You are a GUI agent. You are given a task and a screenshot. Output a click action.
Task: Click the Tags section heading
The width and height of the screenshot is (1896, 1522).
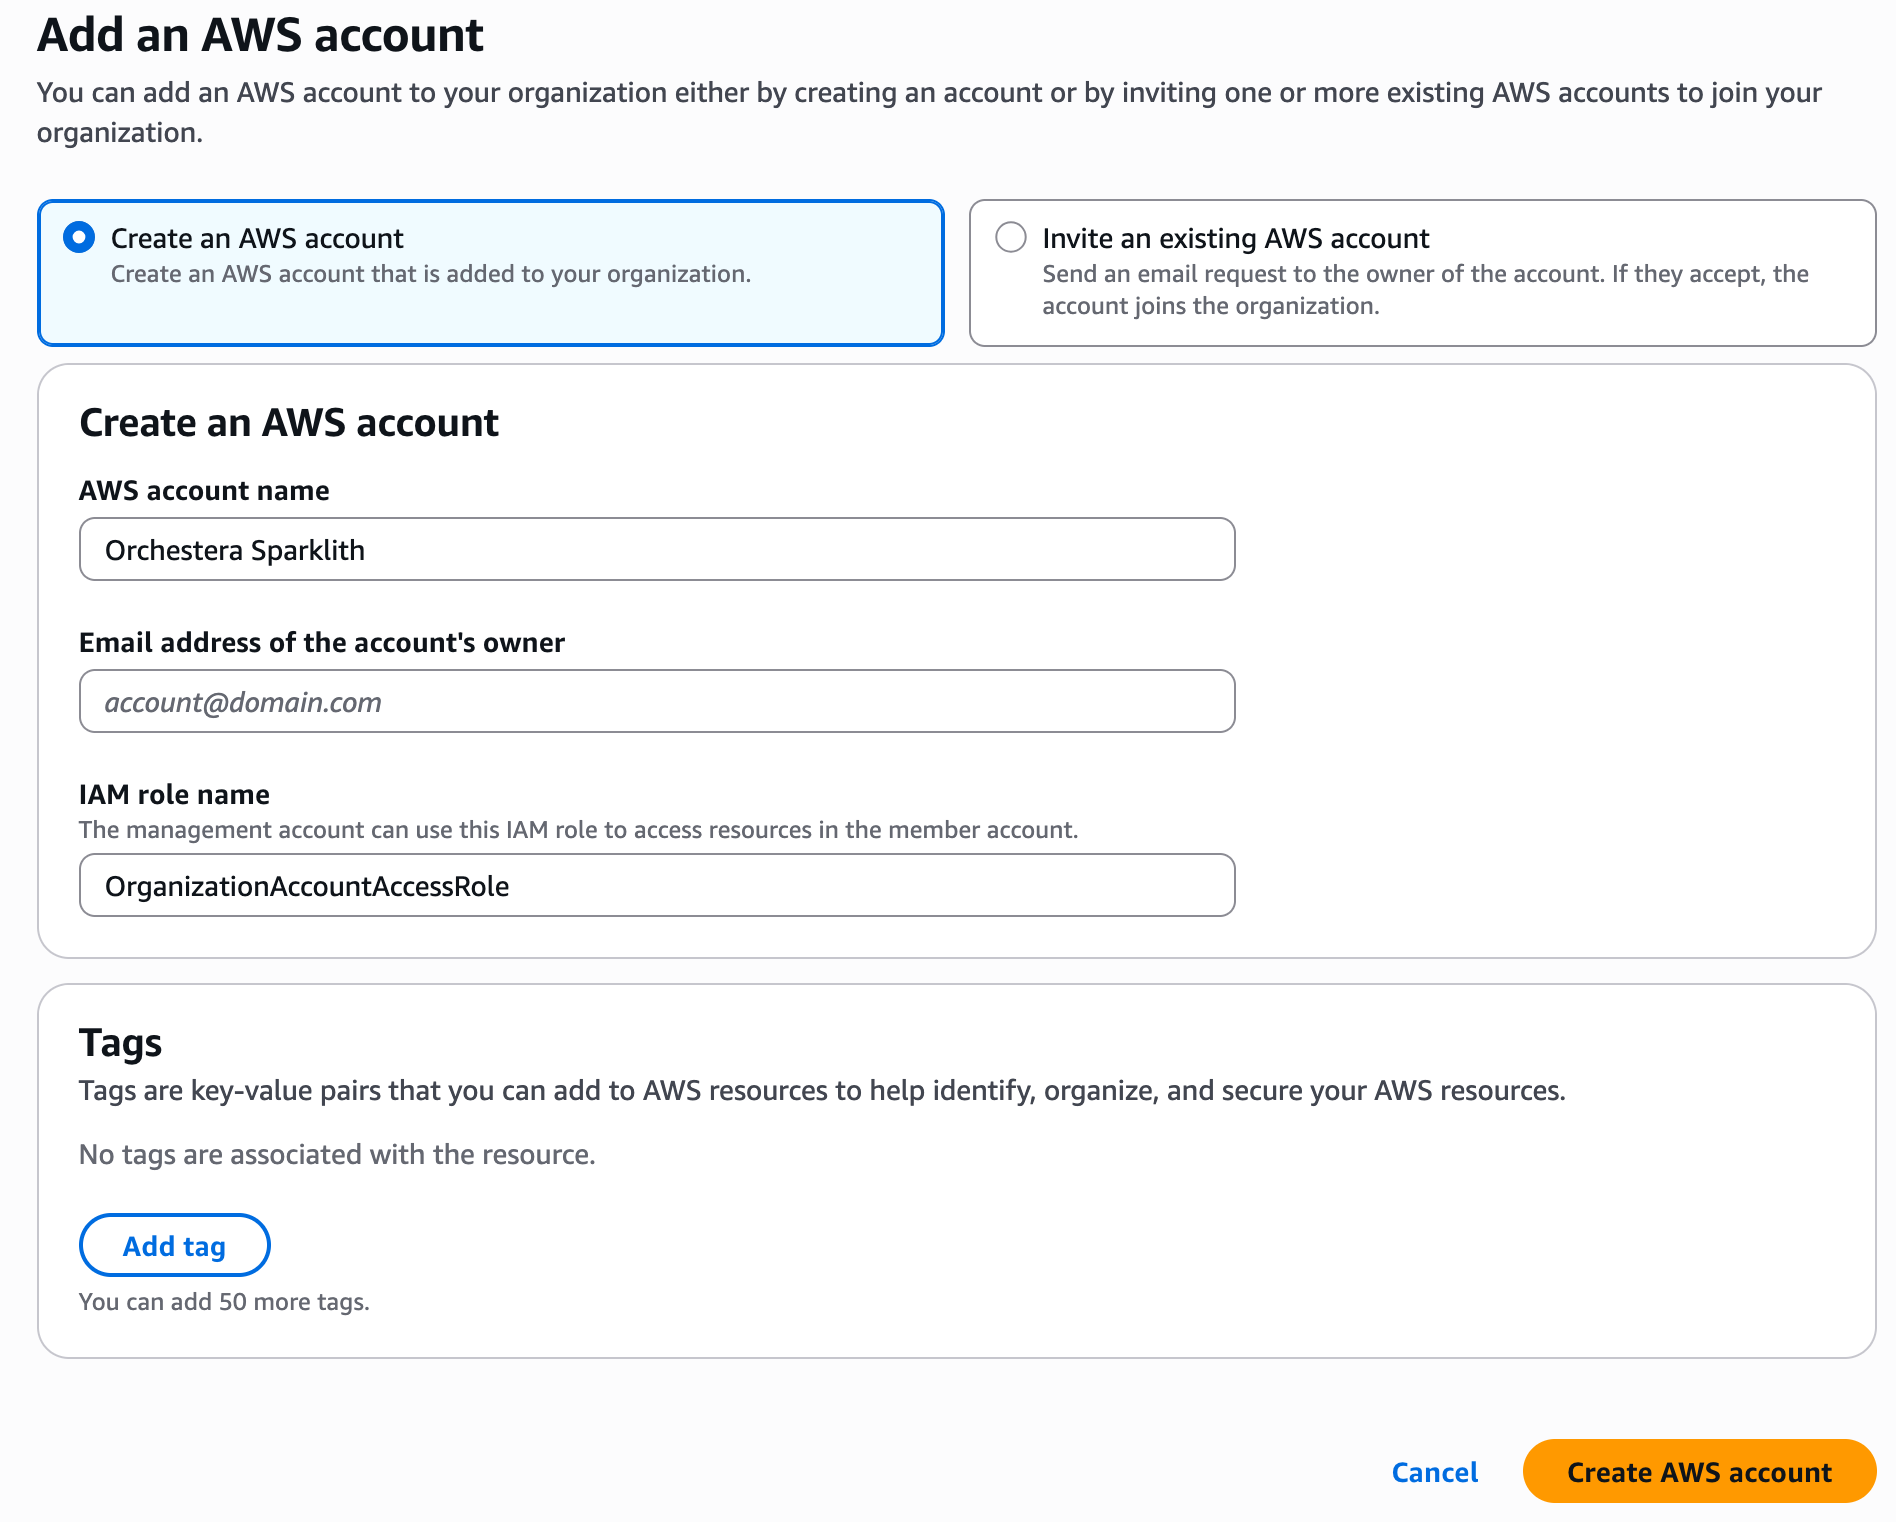coord(120,1042)
